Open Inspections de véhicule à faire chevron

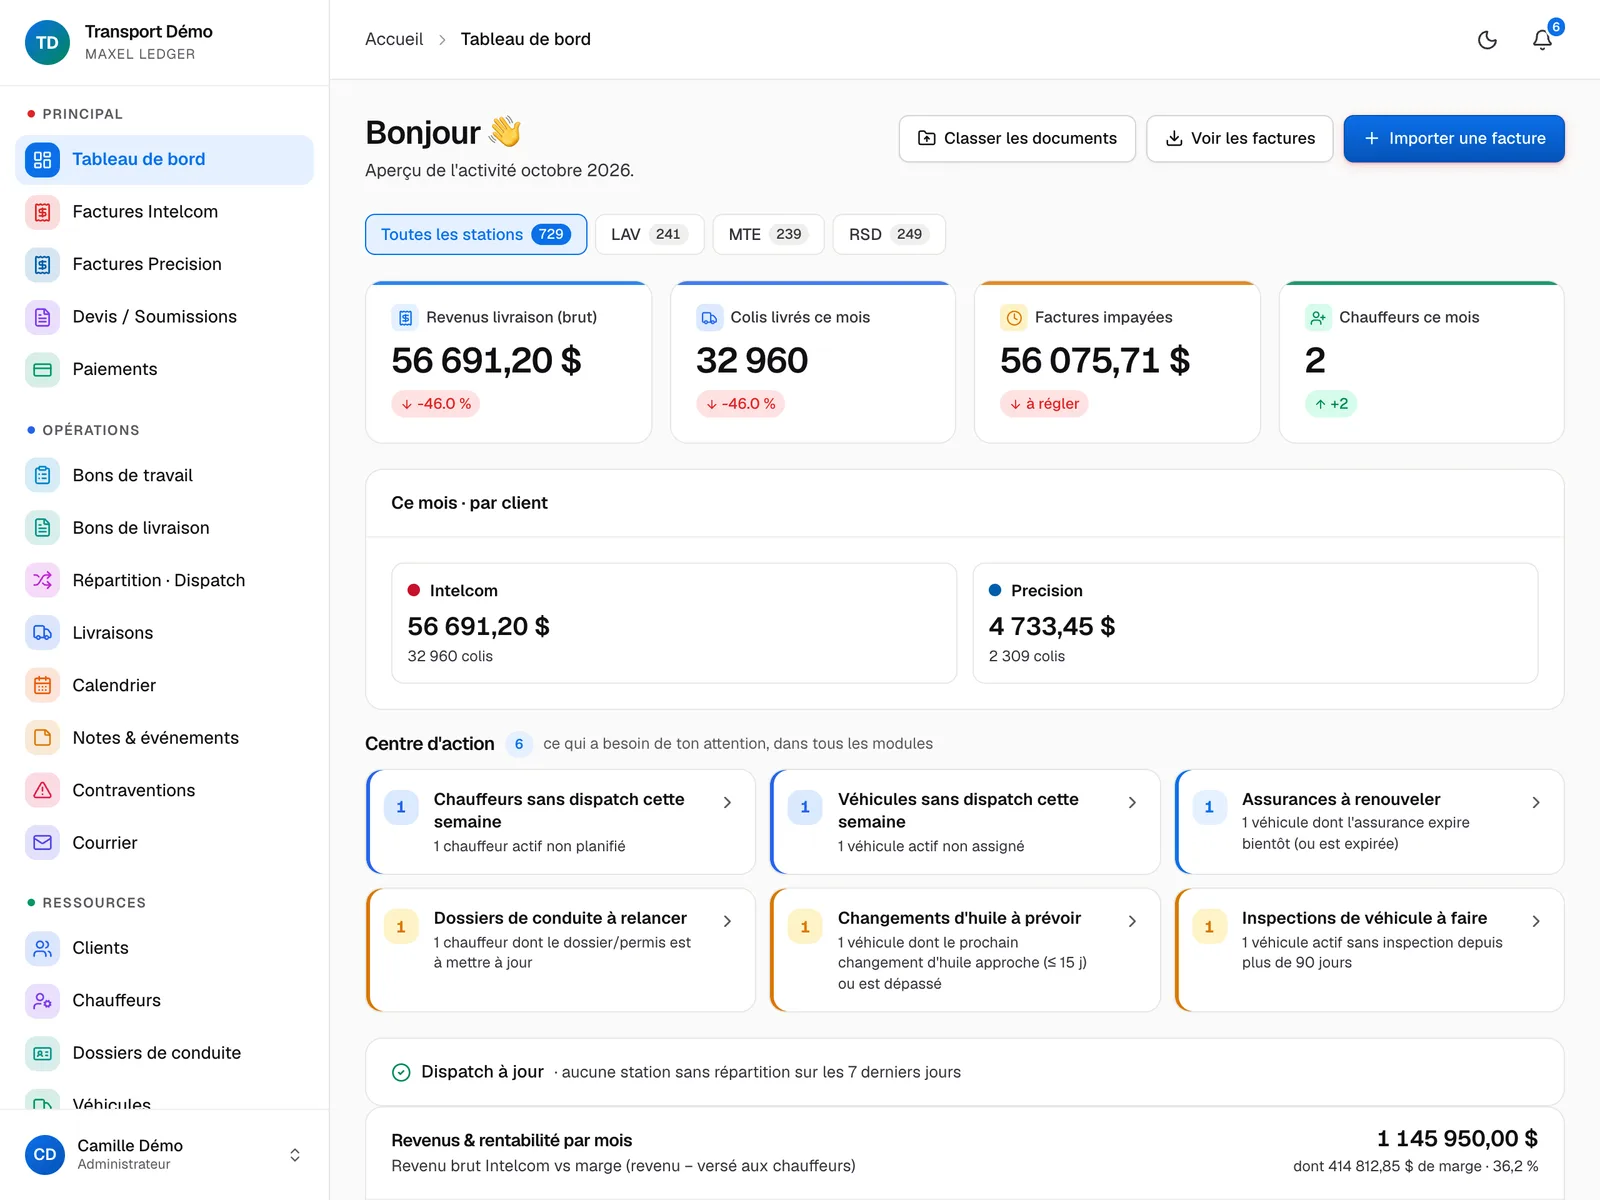(1536, 921)
